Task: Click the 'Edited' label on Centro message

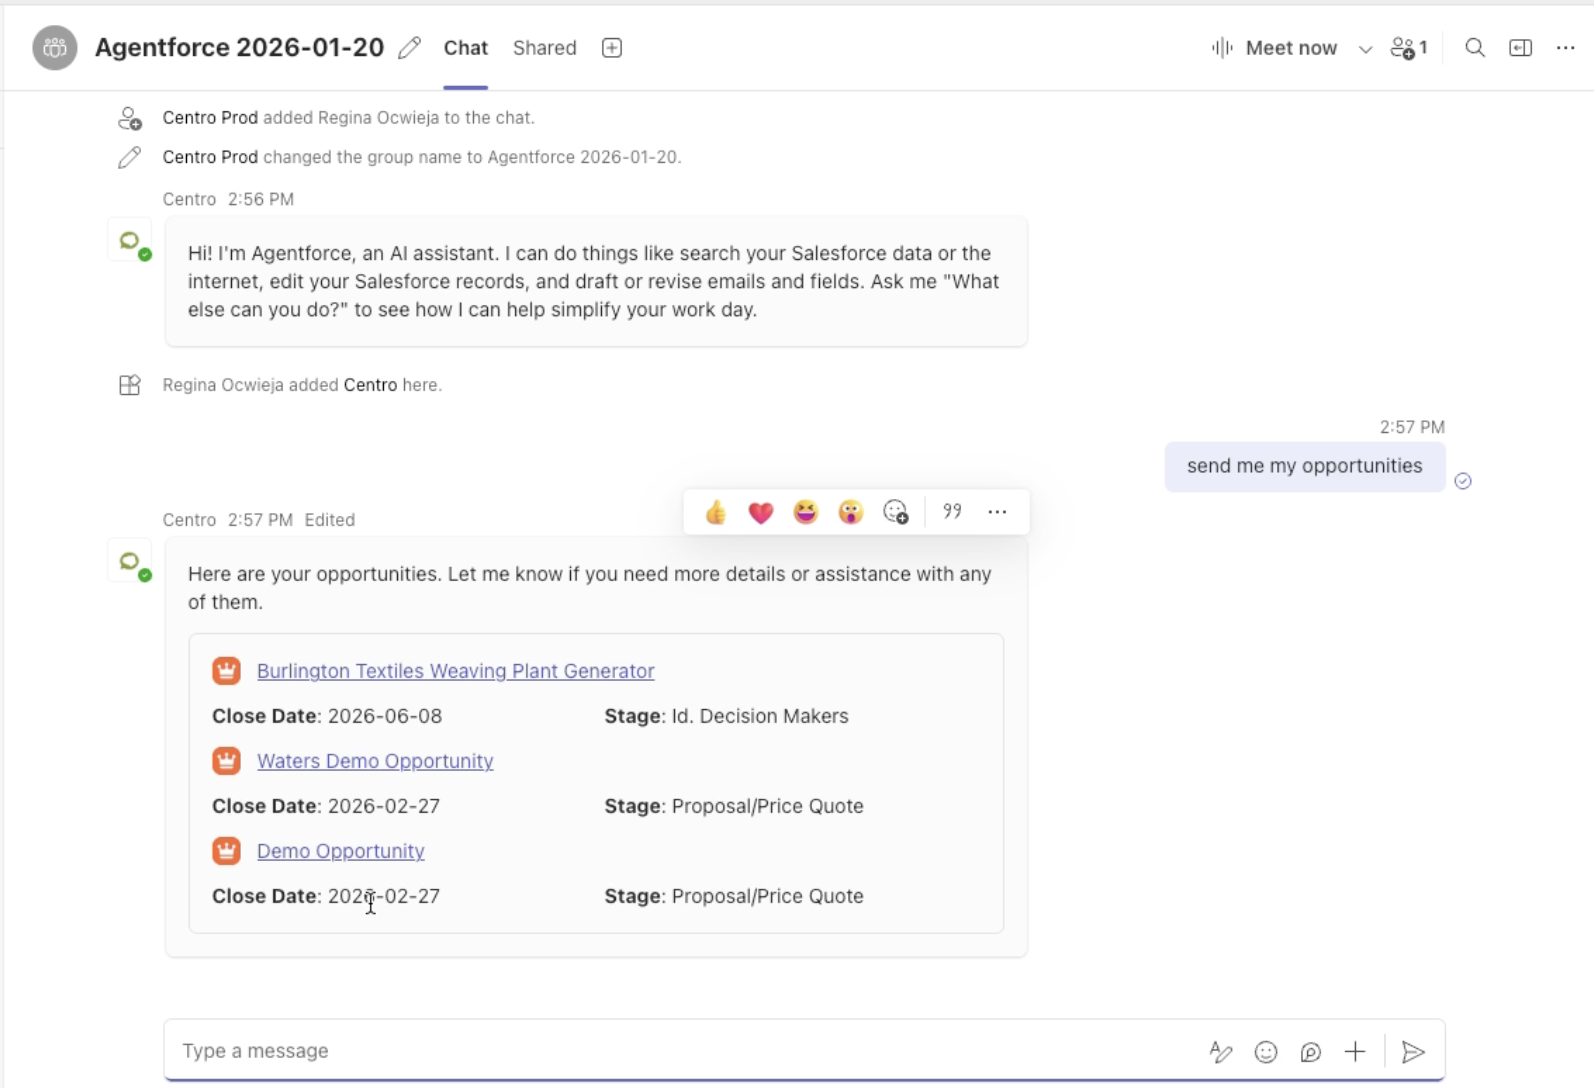Action: pos(330,520)
